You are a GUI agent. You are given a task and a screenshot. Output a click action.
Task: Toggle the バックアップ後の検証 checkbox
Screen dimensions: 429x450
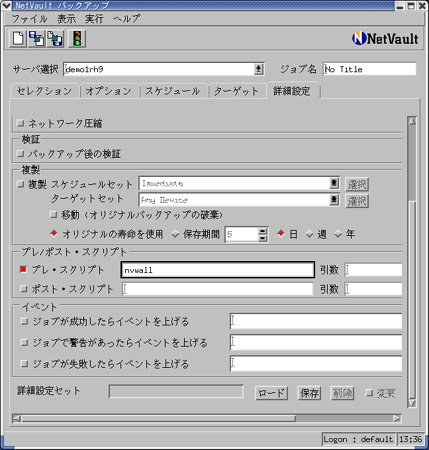click(21, 154)
